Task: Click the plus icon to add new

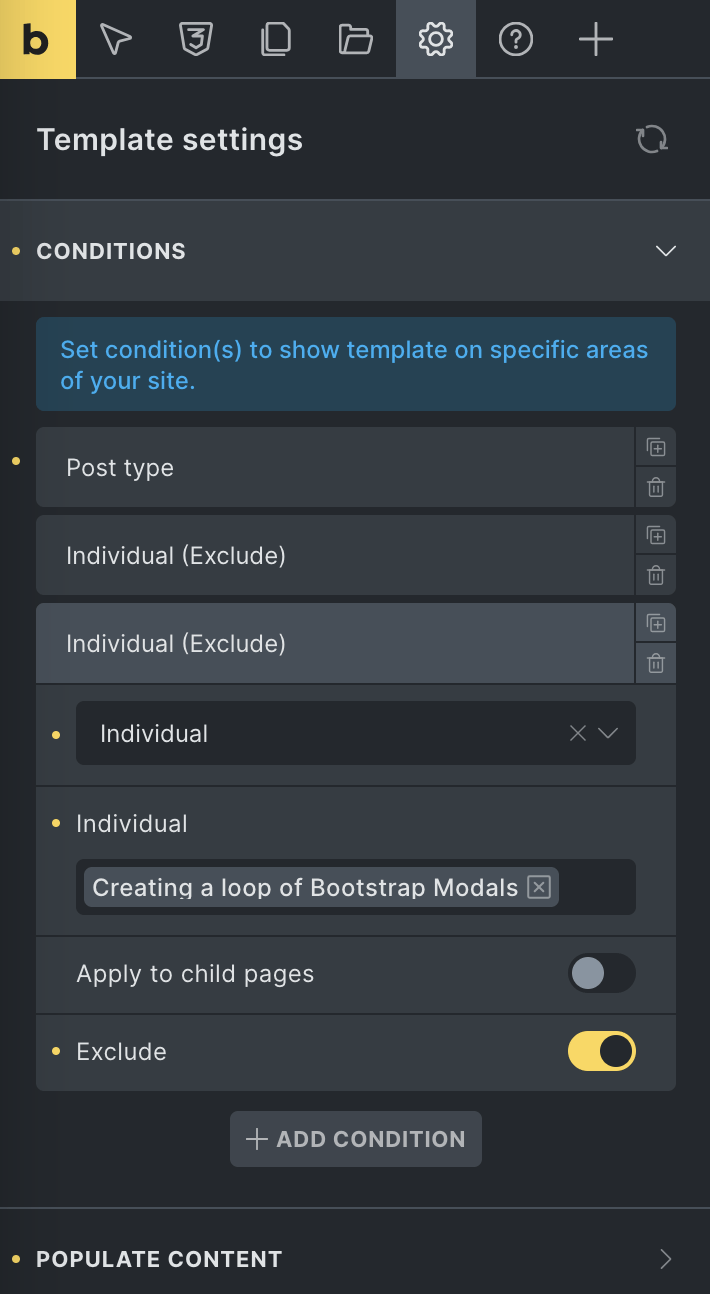Action: coord(595,39)
